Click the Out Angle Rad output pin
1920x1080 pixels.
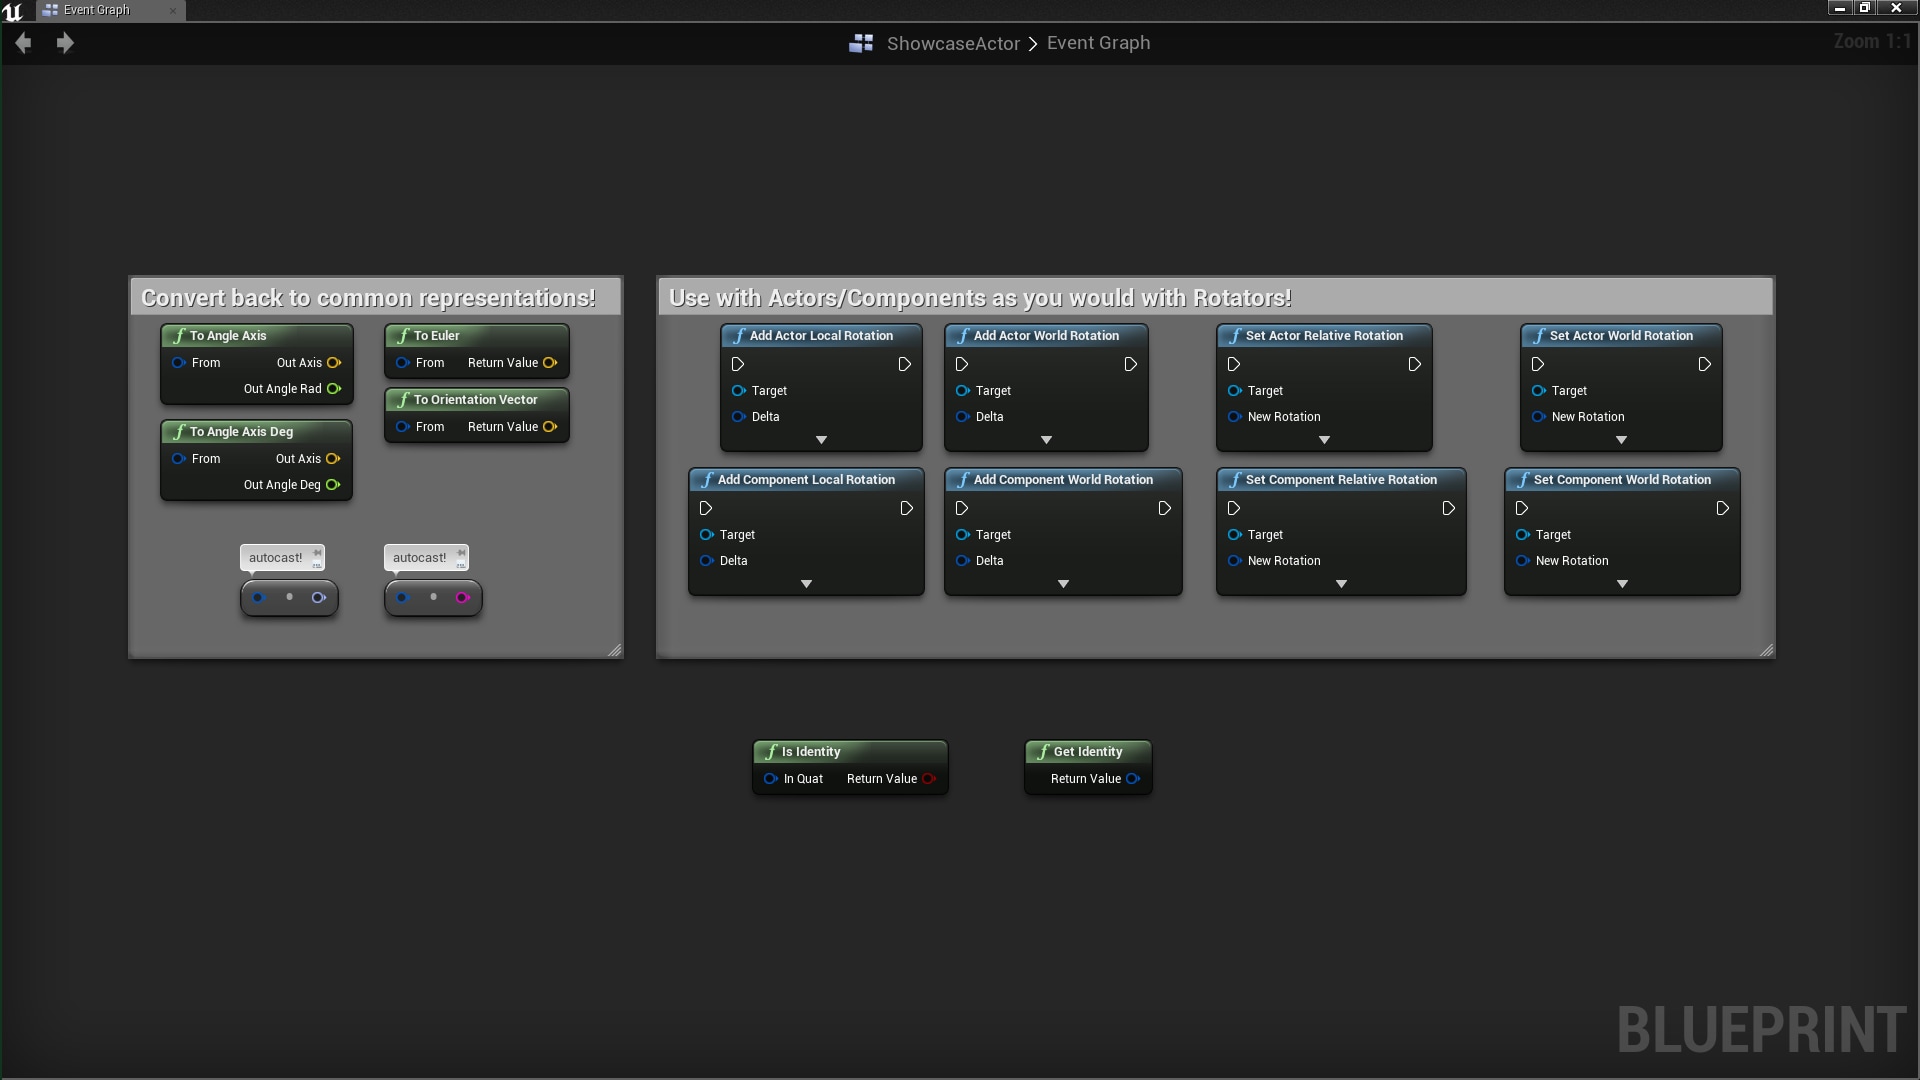click(x=334, y=389)
